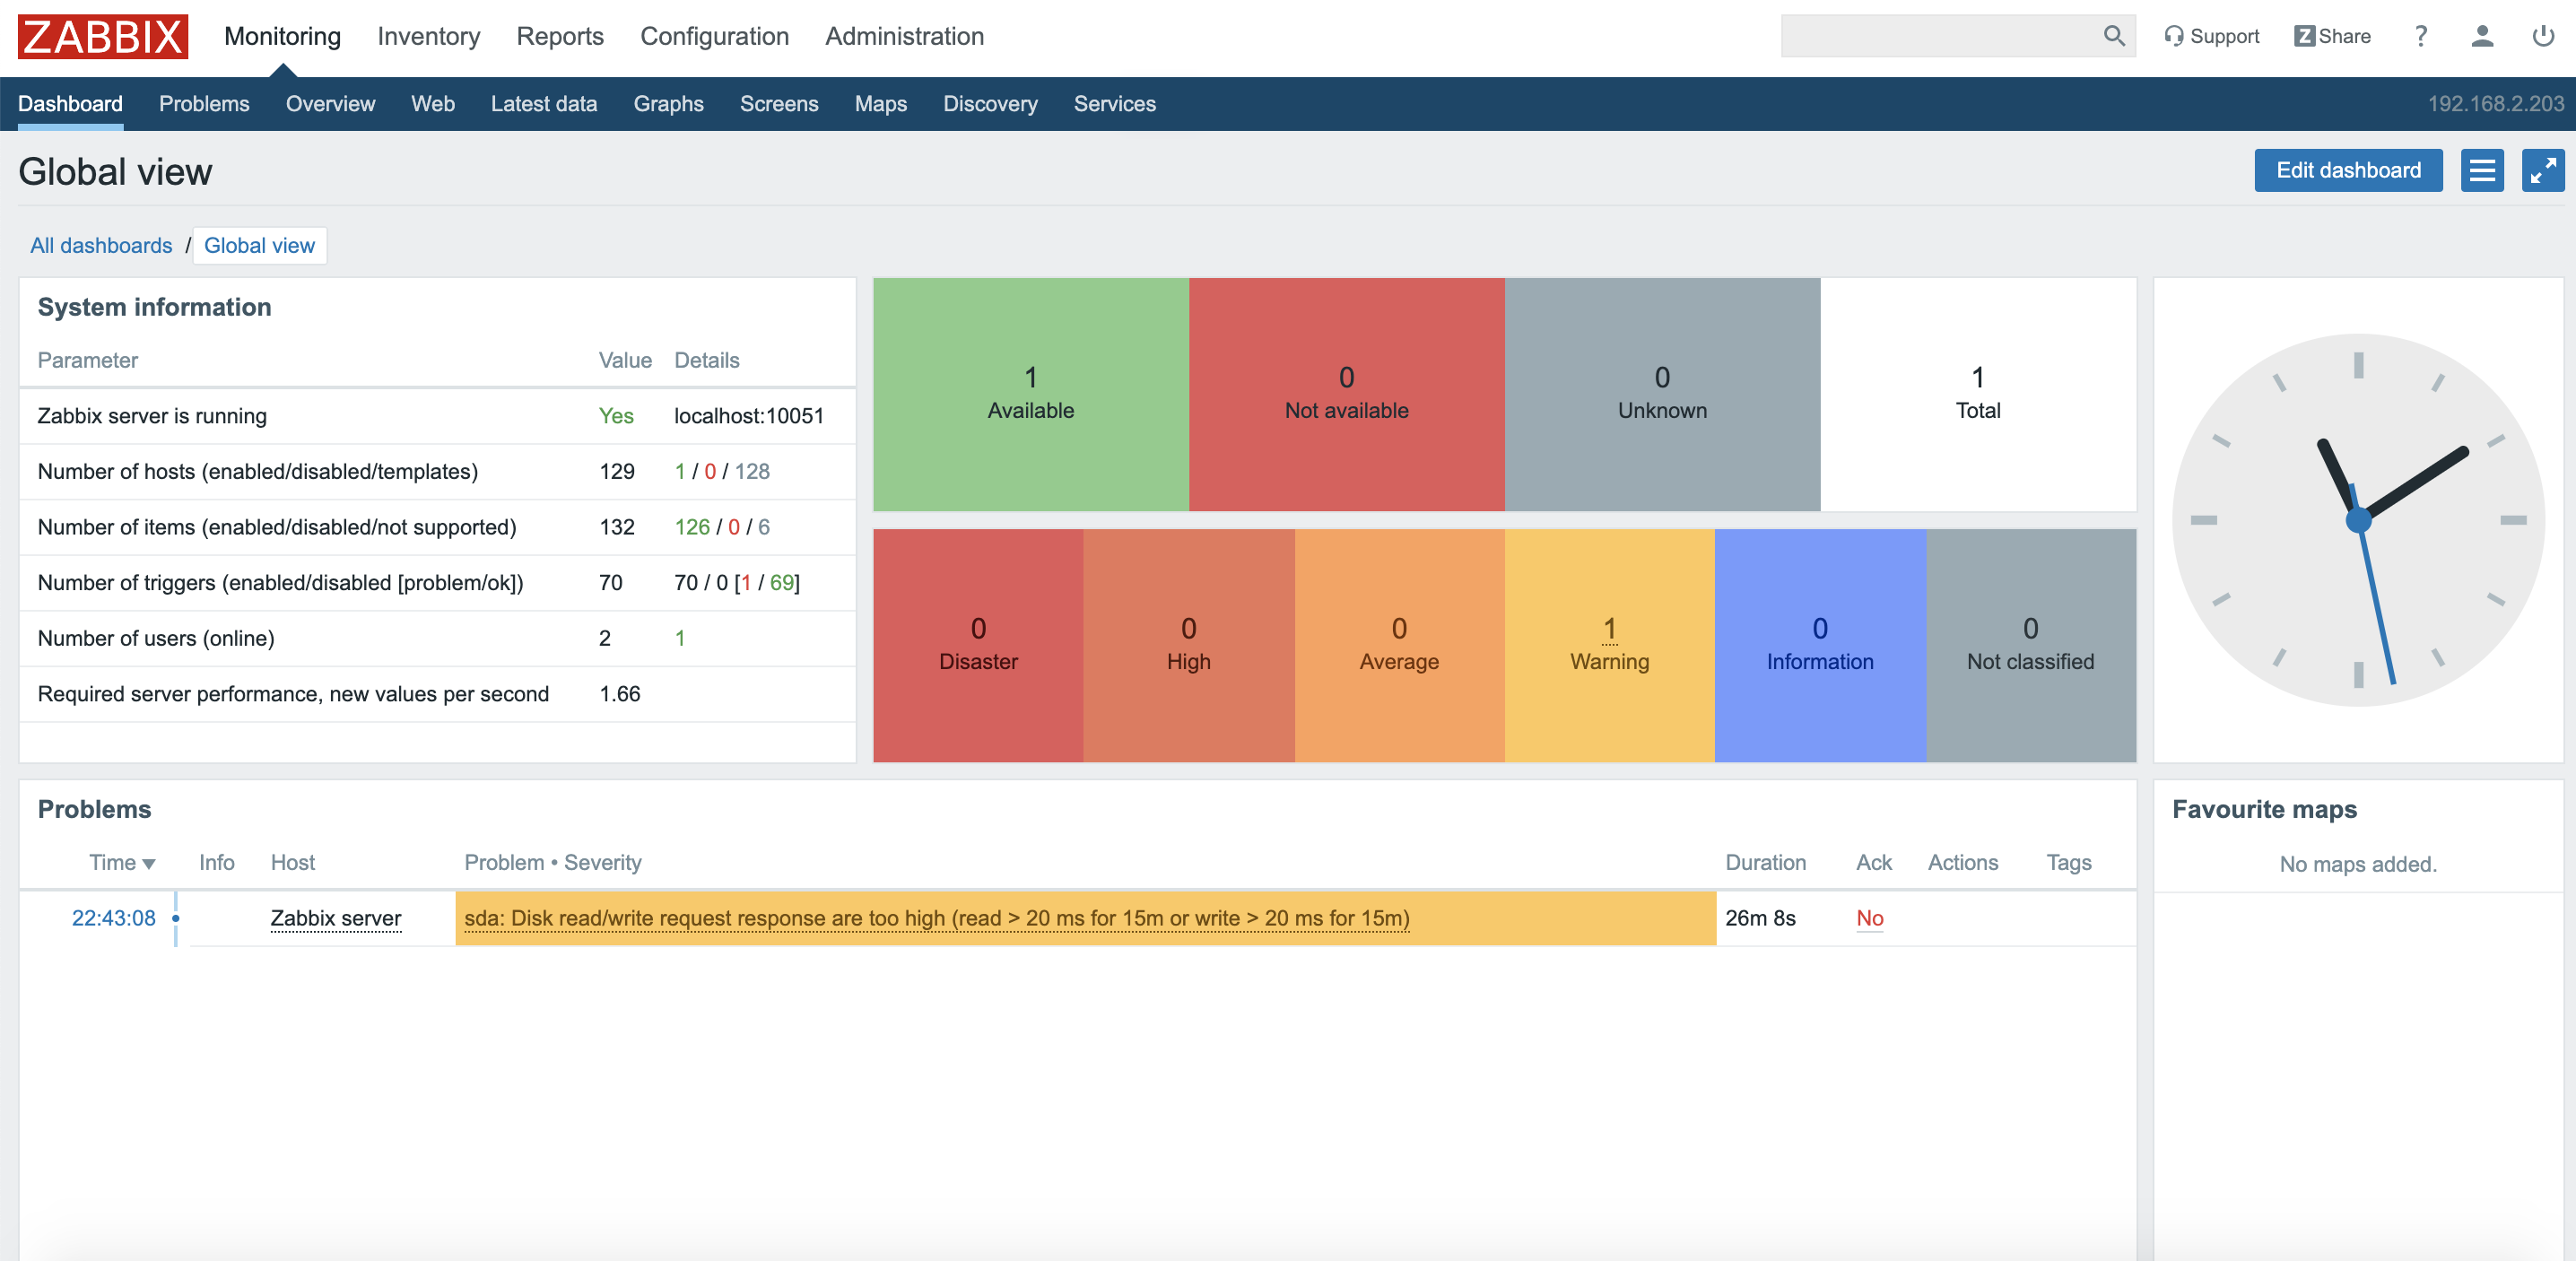Click the search magnifier icon

2112,36
